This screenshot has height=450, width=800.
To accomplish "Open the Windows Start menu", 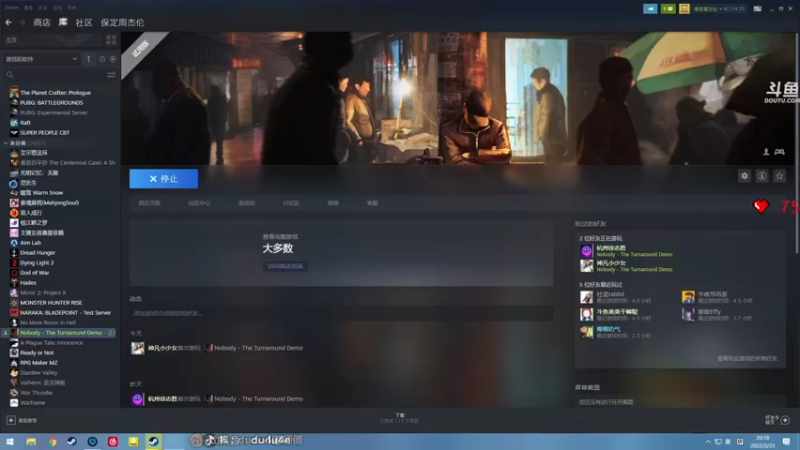I will [x=10, y=441].
